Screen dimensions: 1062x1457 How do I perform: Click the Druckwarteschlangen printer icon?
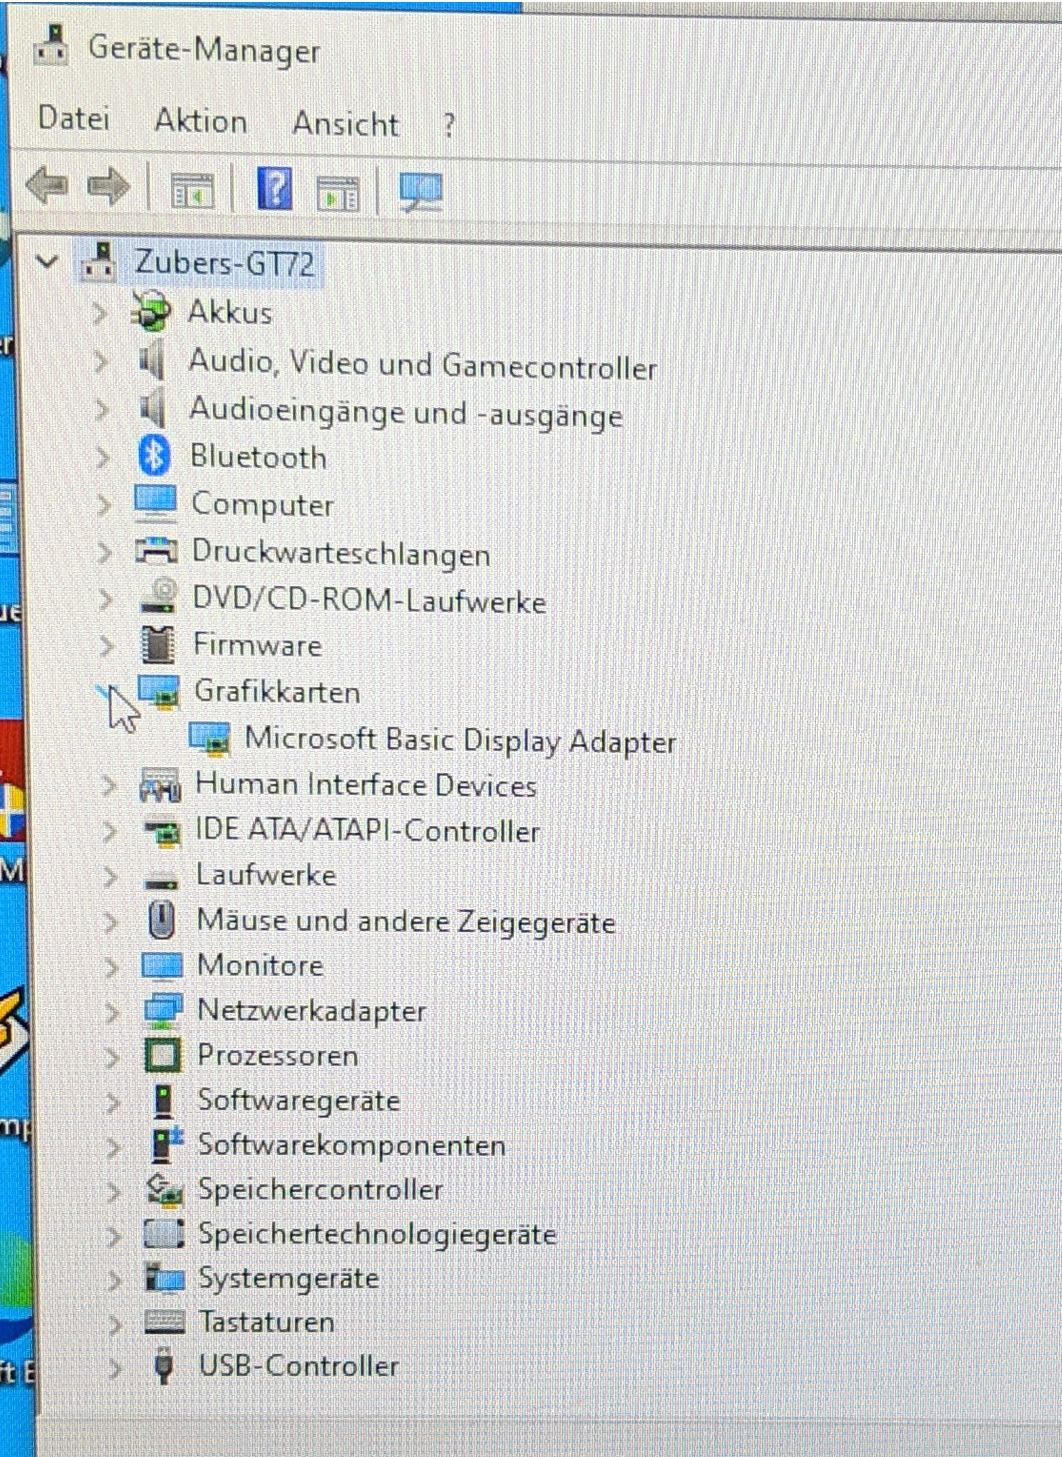pyautogui.click(x=156, y=550)
